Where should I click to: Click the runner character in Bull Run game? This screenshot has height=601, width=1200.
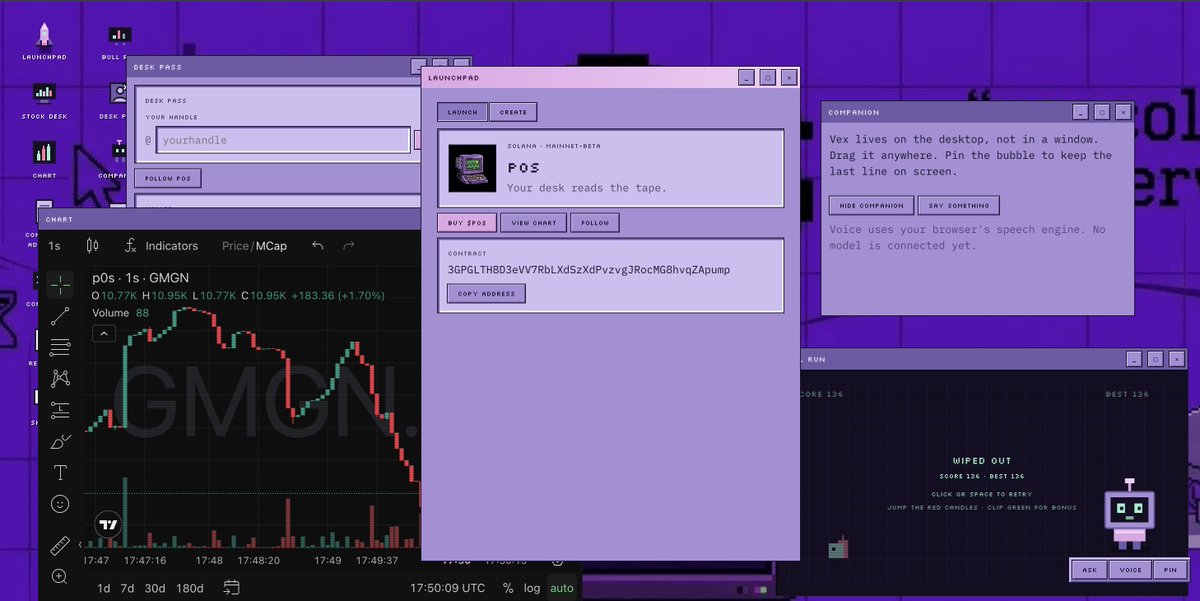coord(838,548)
